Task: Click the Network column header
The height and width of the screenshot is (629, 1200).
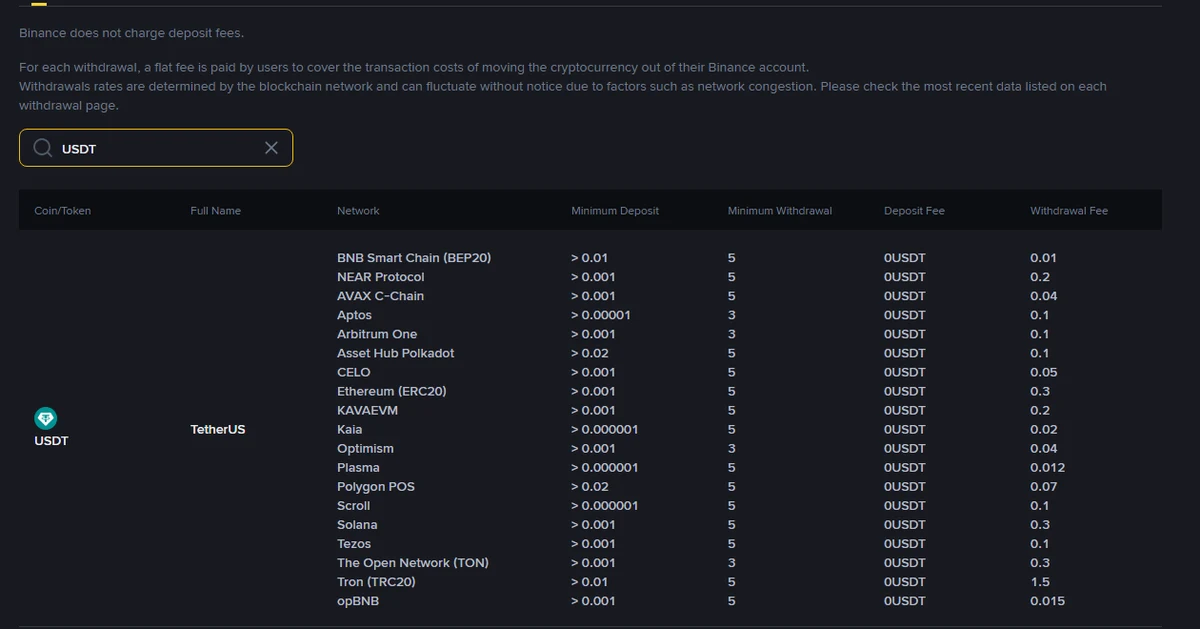Action: (x=358, y=211)
